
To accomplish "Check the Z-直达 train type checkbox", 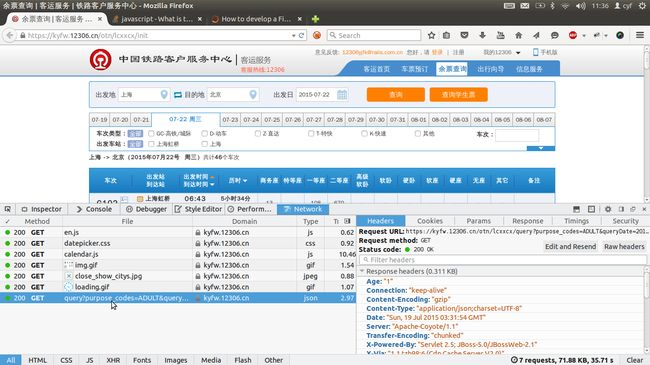I will [257, 134].
